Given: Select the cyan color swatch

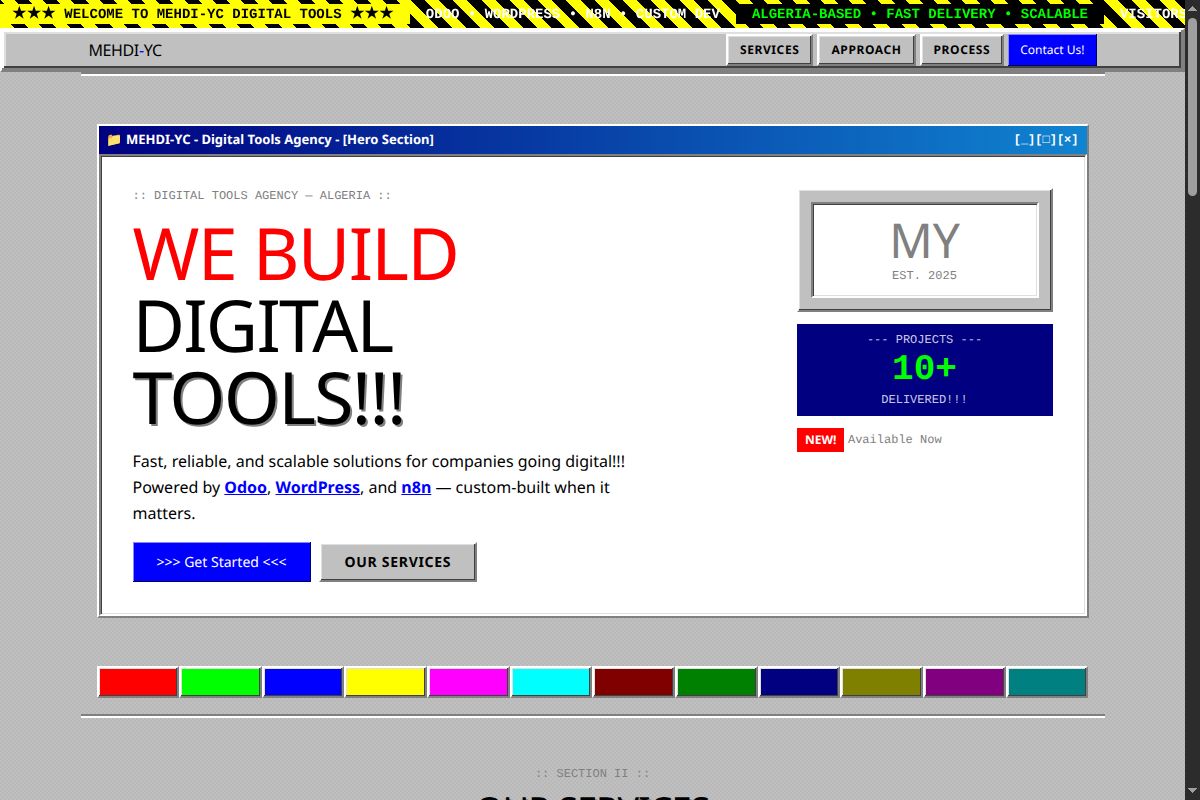Looking at the screenshot, I should [551, 682].
